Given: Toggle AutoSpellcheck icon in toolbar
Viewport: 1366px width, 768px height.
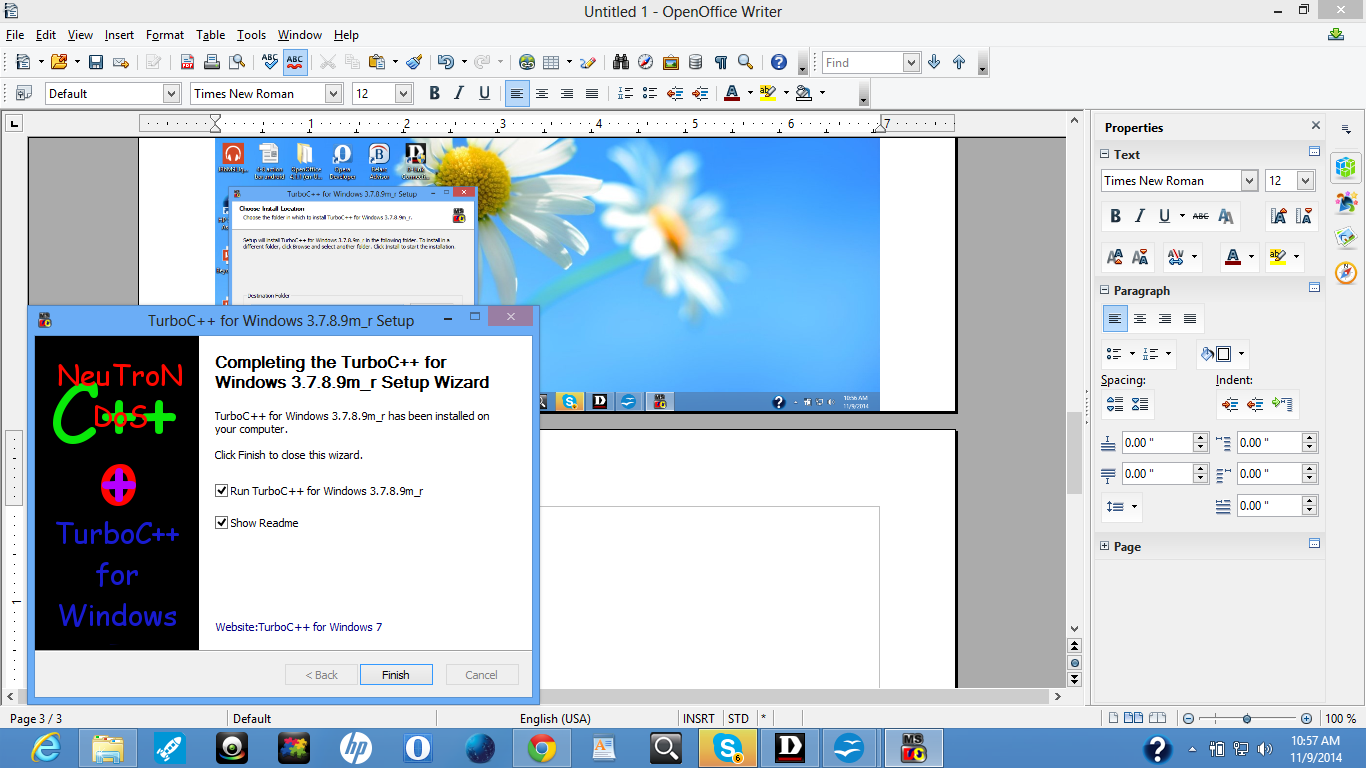Looking at the screenshot, I should click(x=295, y=62).
